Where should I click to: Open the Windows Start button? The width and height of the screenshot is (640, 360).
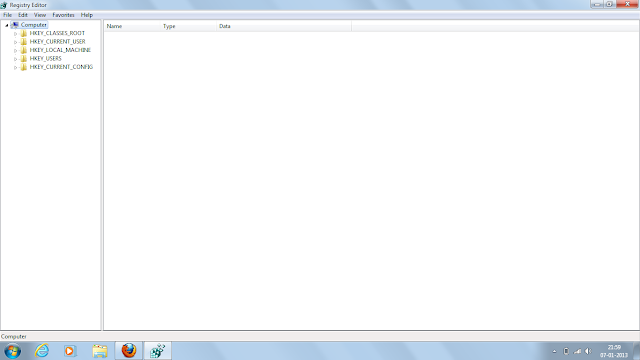click(13, 351)
